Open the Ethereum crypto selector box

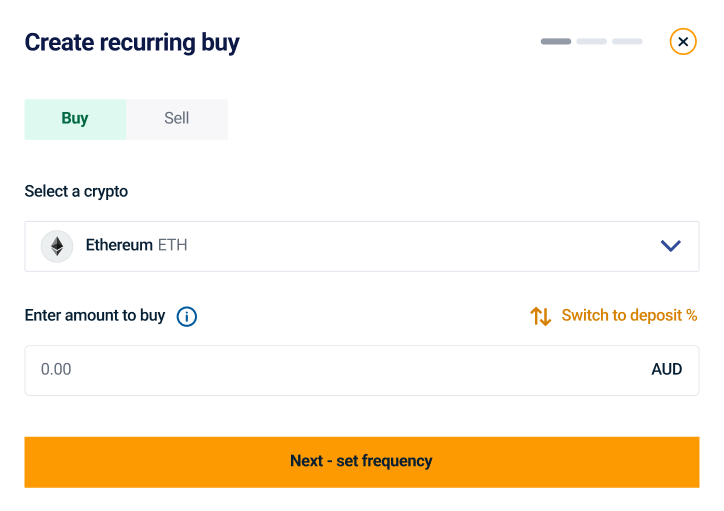tap(361, 246)
